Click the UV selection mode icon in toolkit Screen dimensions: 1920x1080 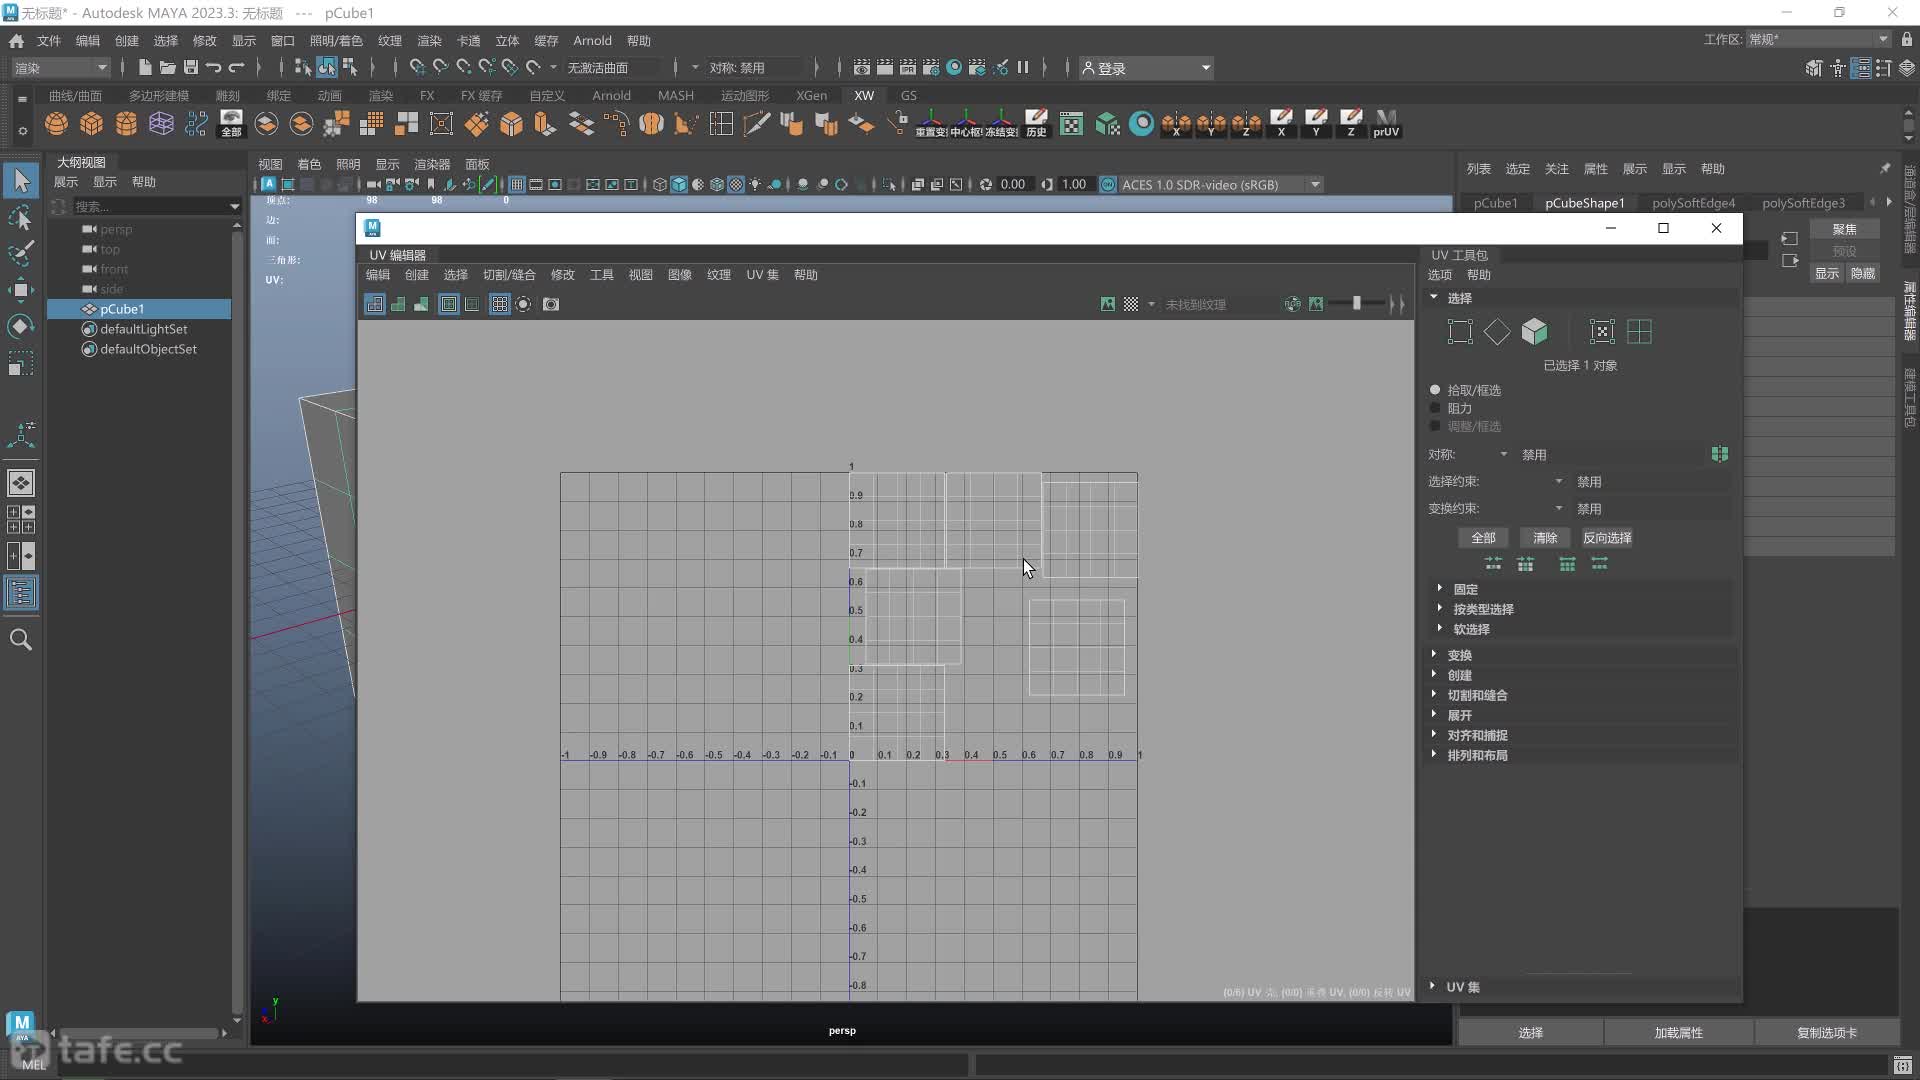pyautogui.click(x=1460, y=332)
